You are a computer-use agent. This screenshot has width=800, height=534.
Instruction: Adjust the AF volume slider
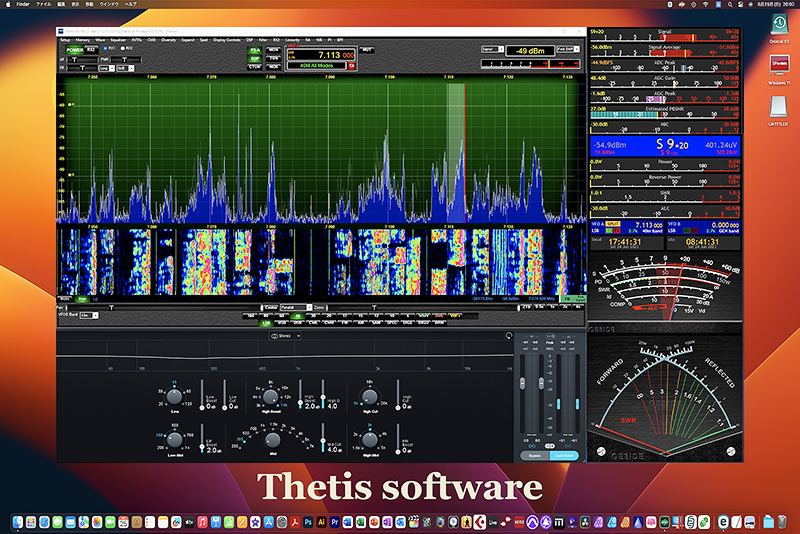81,60
